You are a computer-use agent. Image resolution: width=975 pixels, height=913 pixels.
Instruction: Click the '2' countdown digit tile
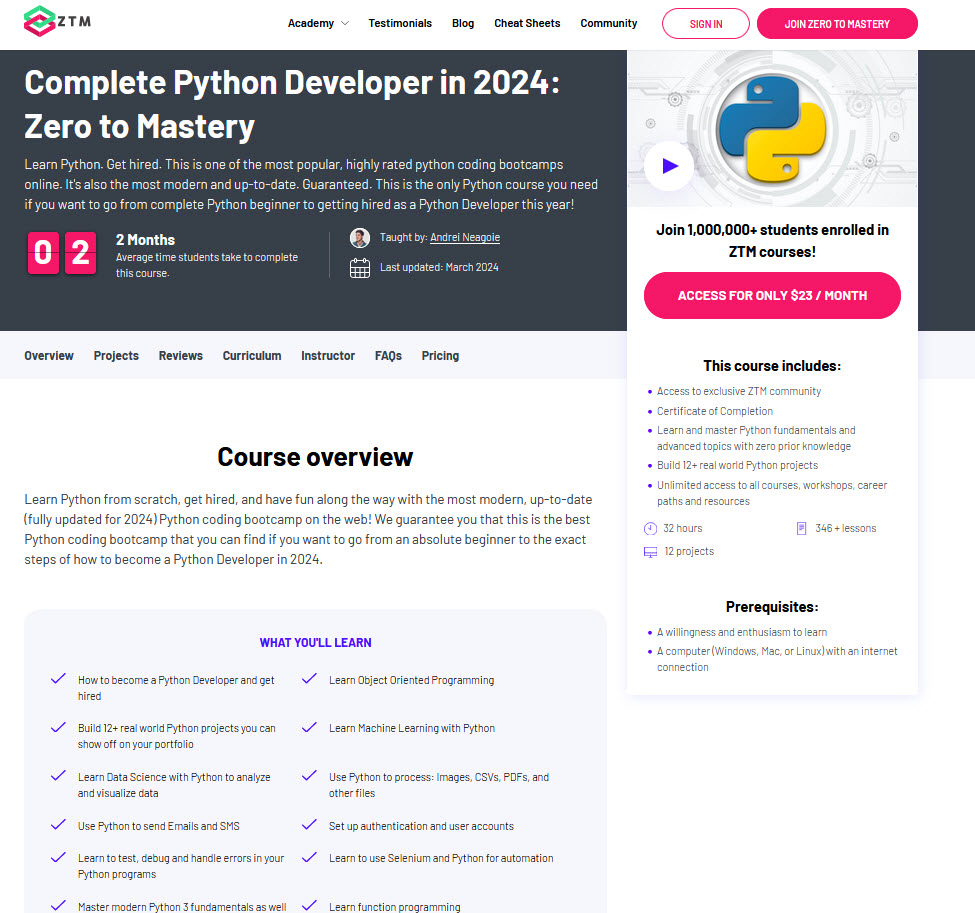[x=80, y=253]
